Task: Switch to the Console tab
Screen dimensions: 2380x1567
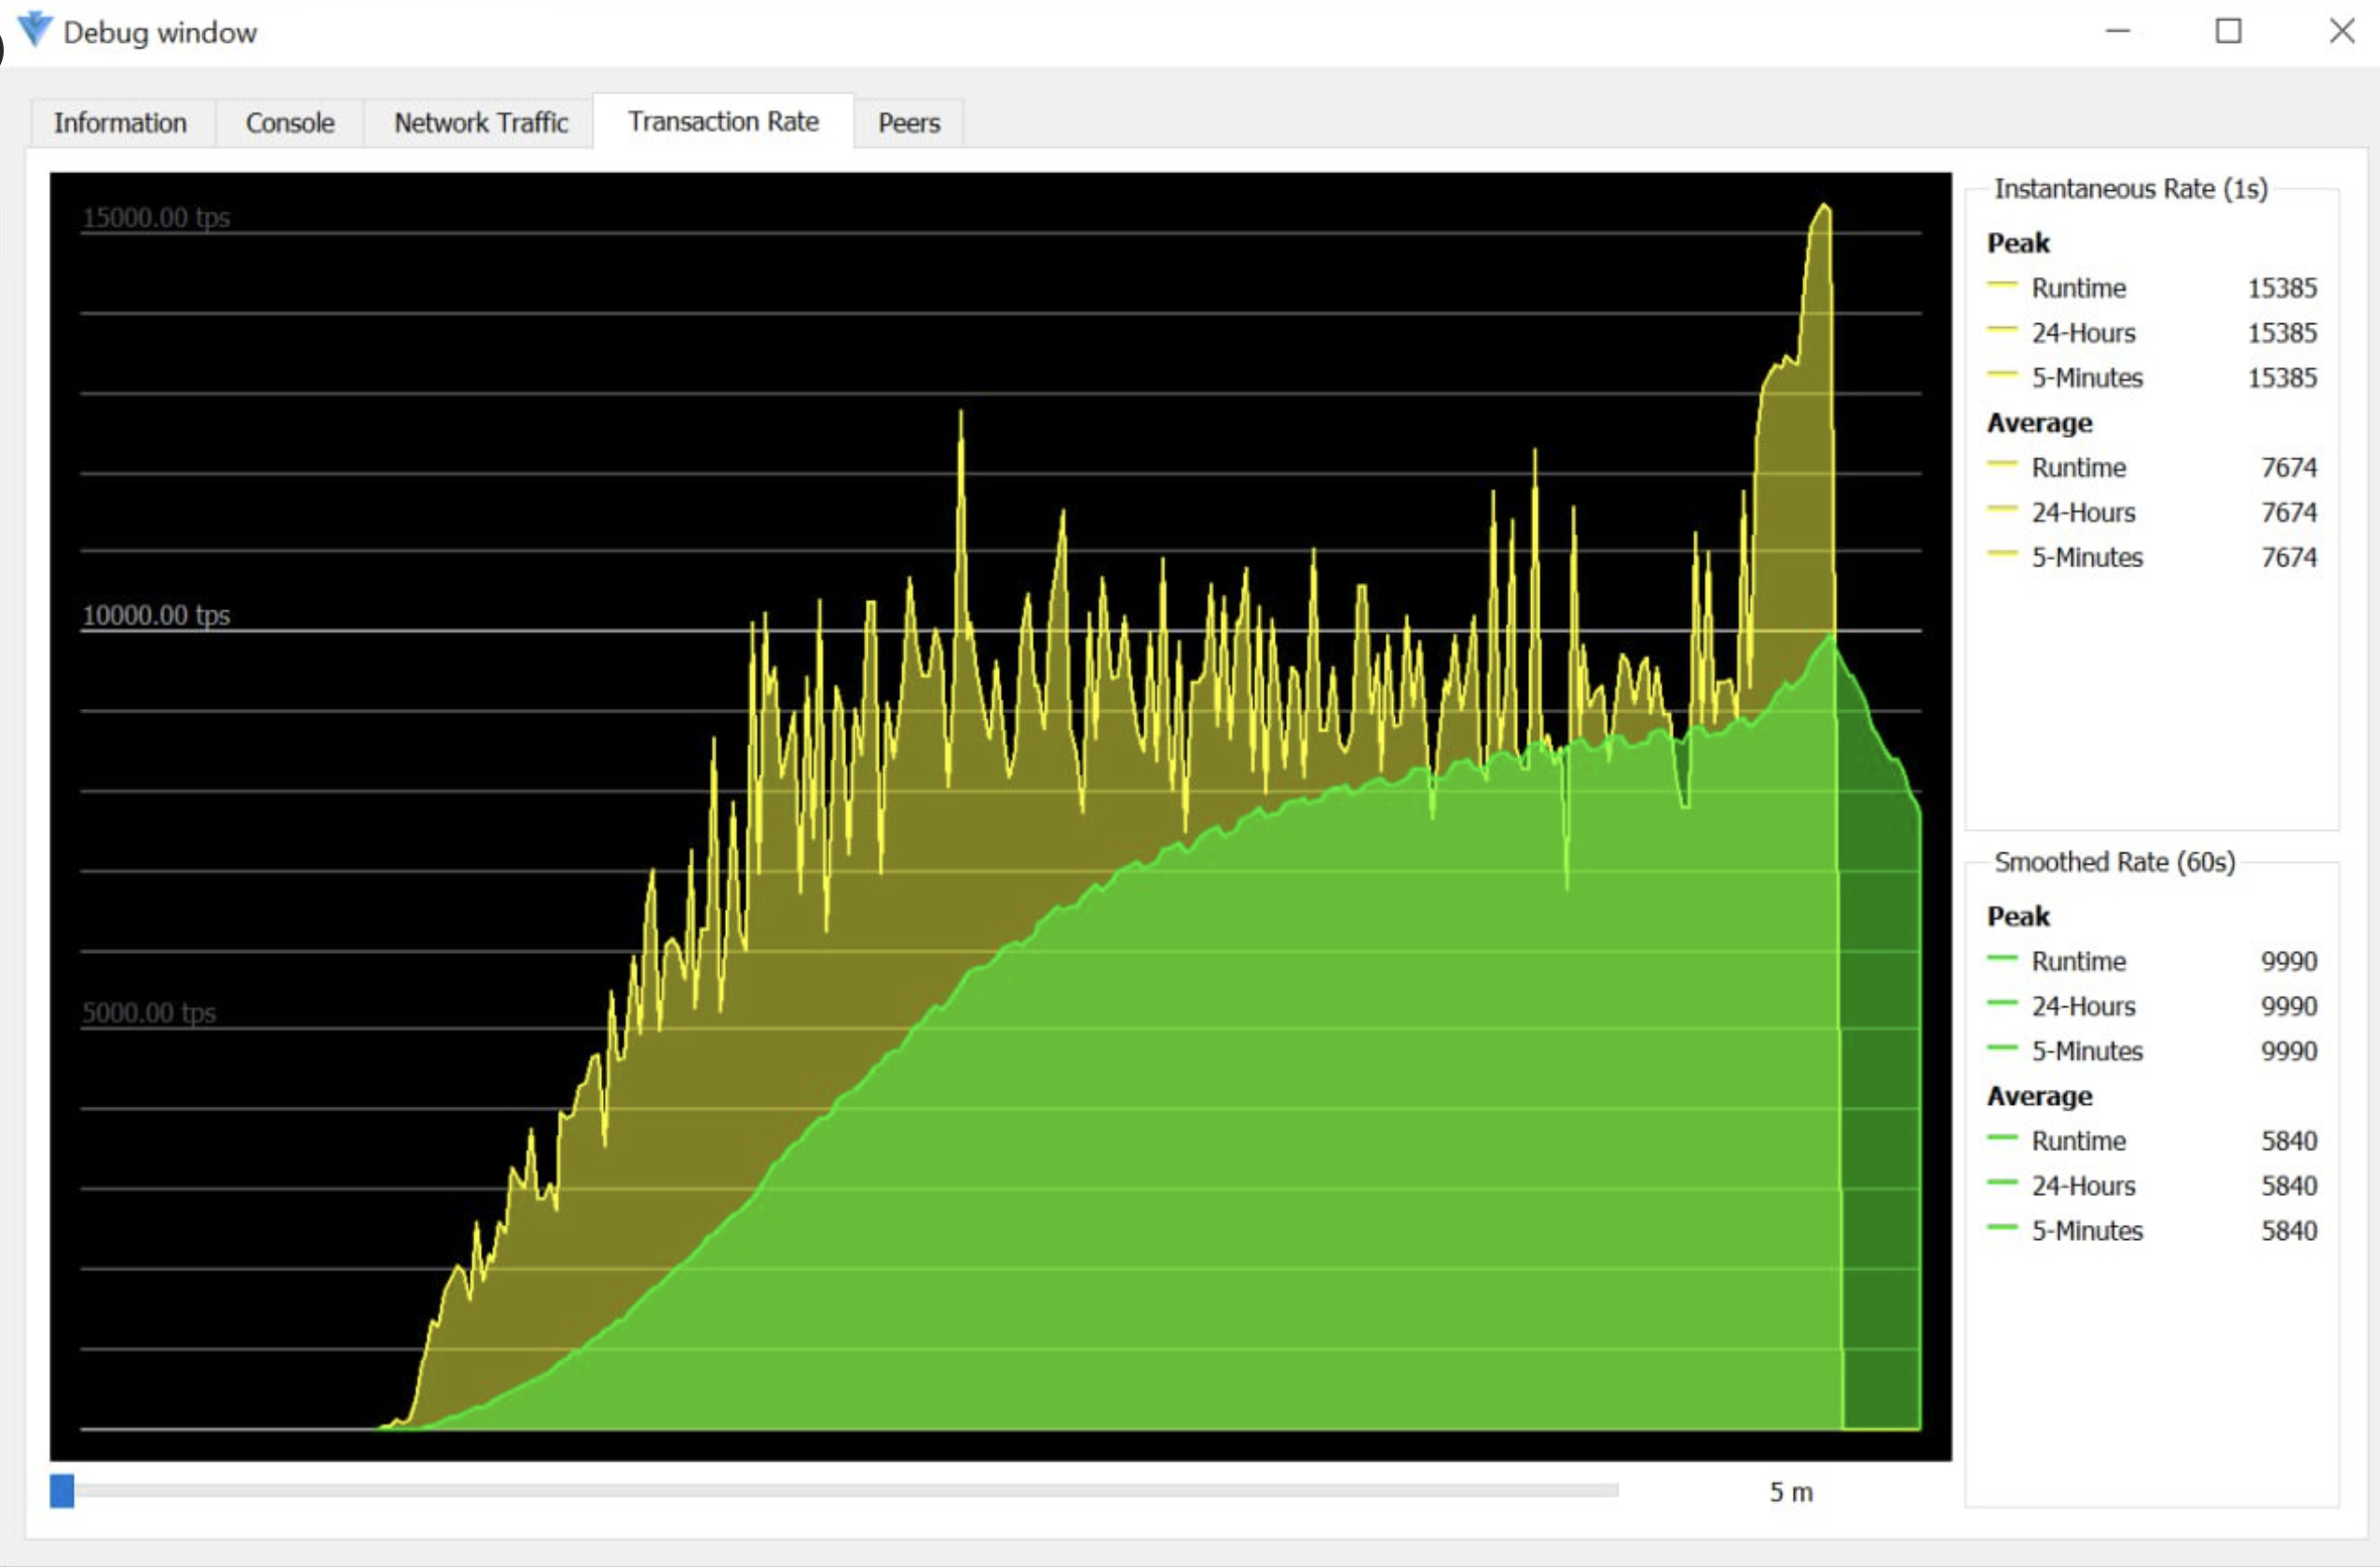Action: 290,123
